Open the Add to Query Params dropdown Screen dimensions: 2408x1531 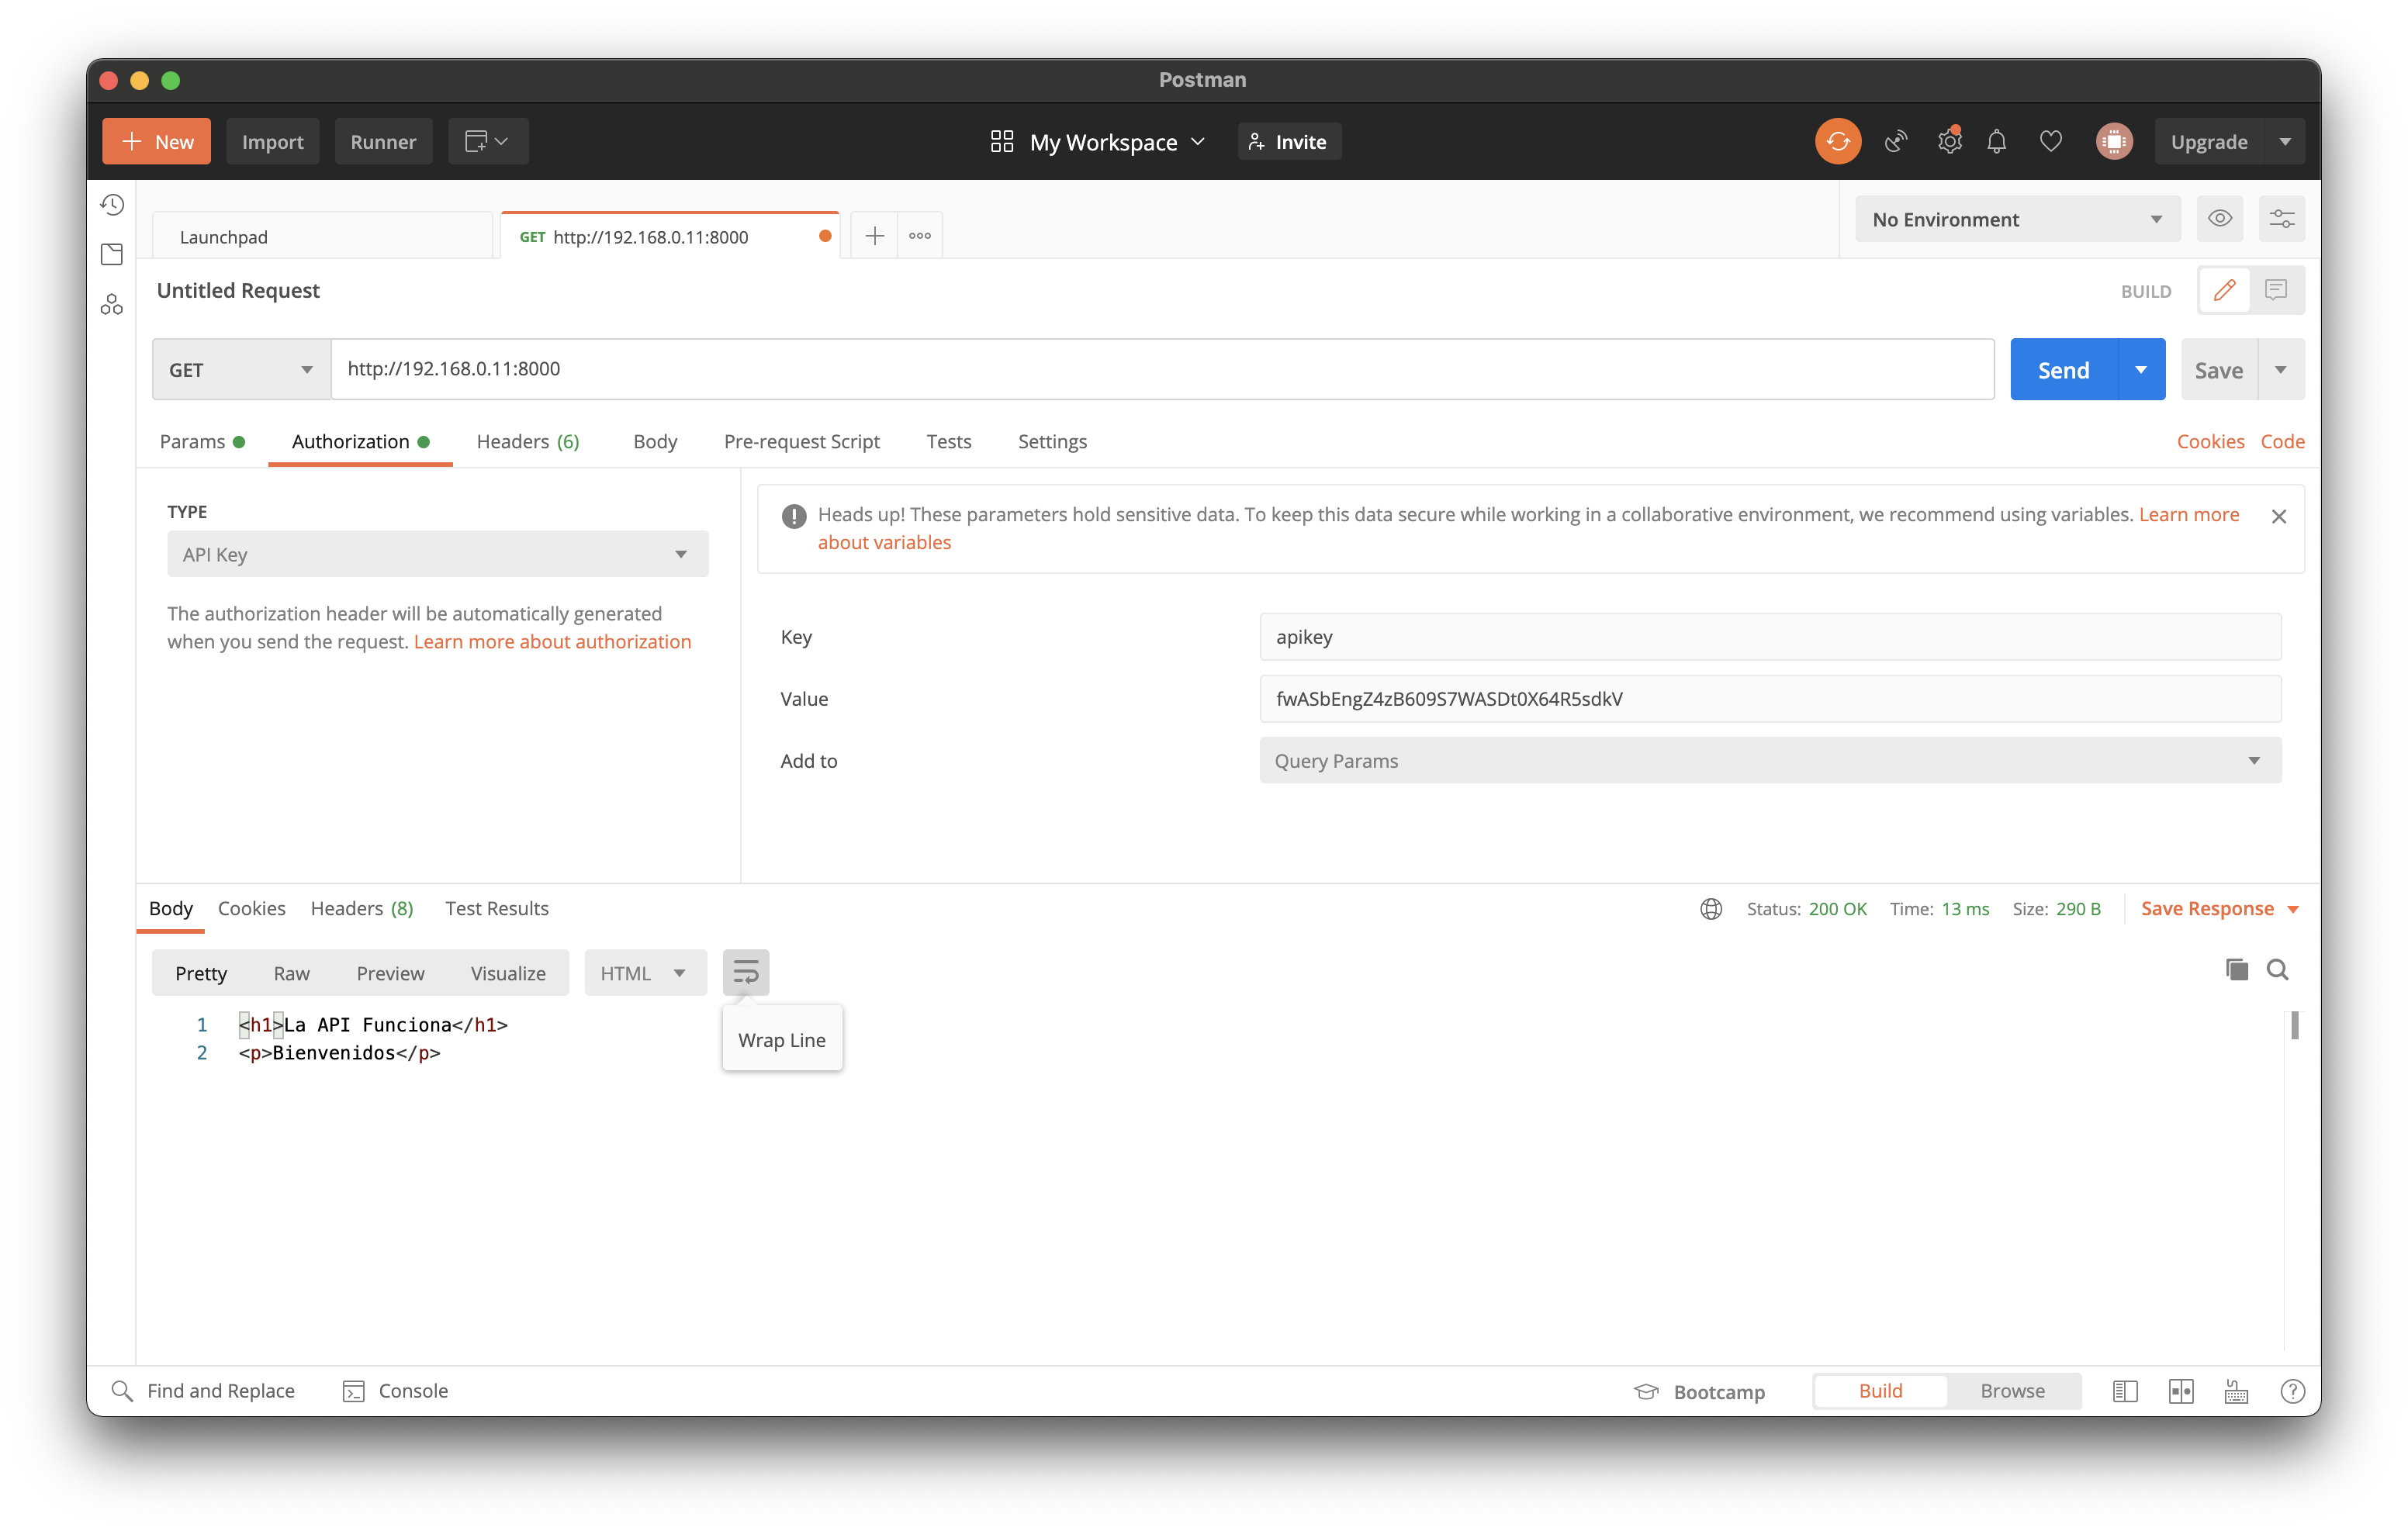tap(1769, 761)
